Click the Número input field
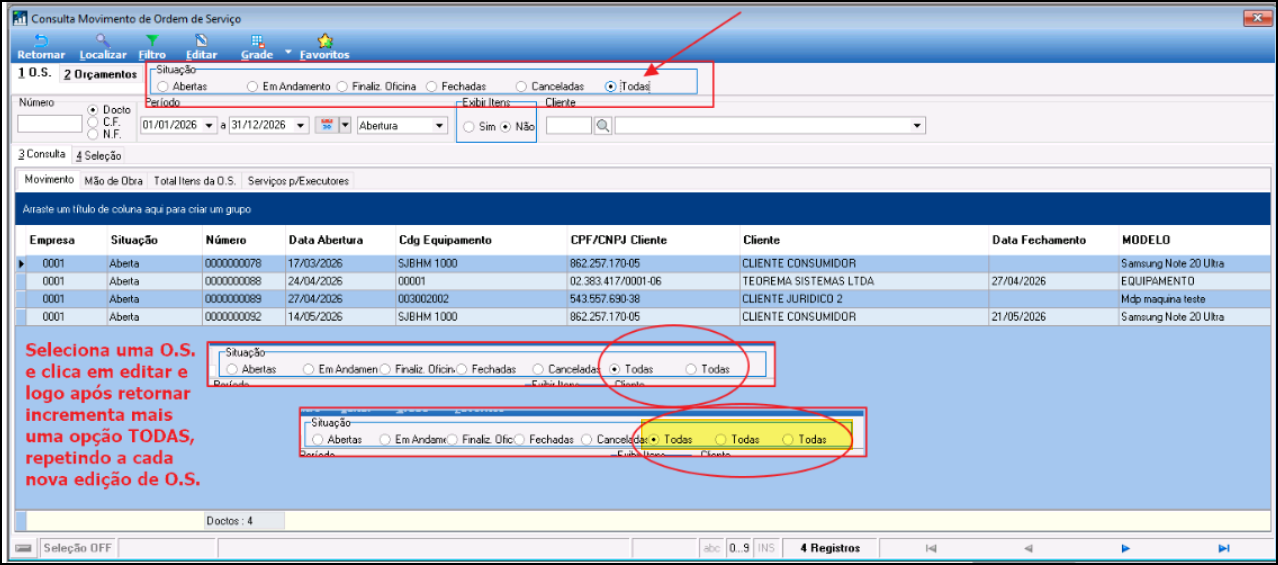1278x565 pixels. 50,124
